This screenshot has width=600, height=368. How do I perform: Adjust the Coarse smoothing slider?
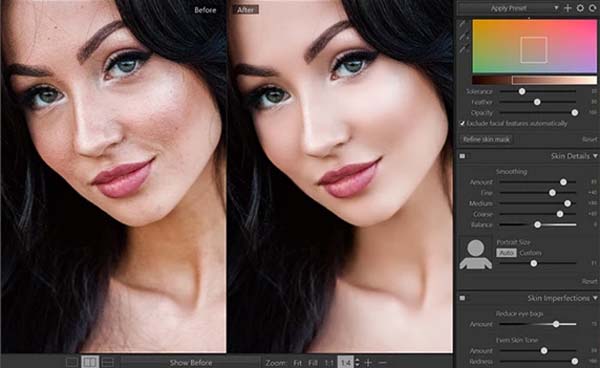click(x=560, y=214)
